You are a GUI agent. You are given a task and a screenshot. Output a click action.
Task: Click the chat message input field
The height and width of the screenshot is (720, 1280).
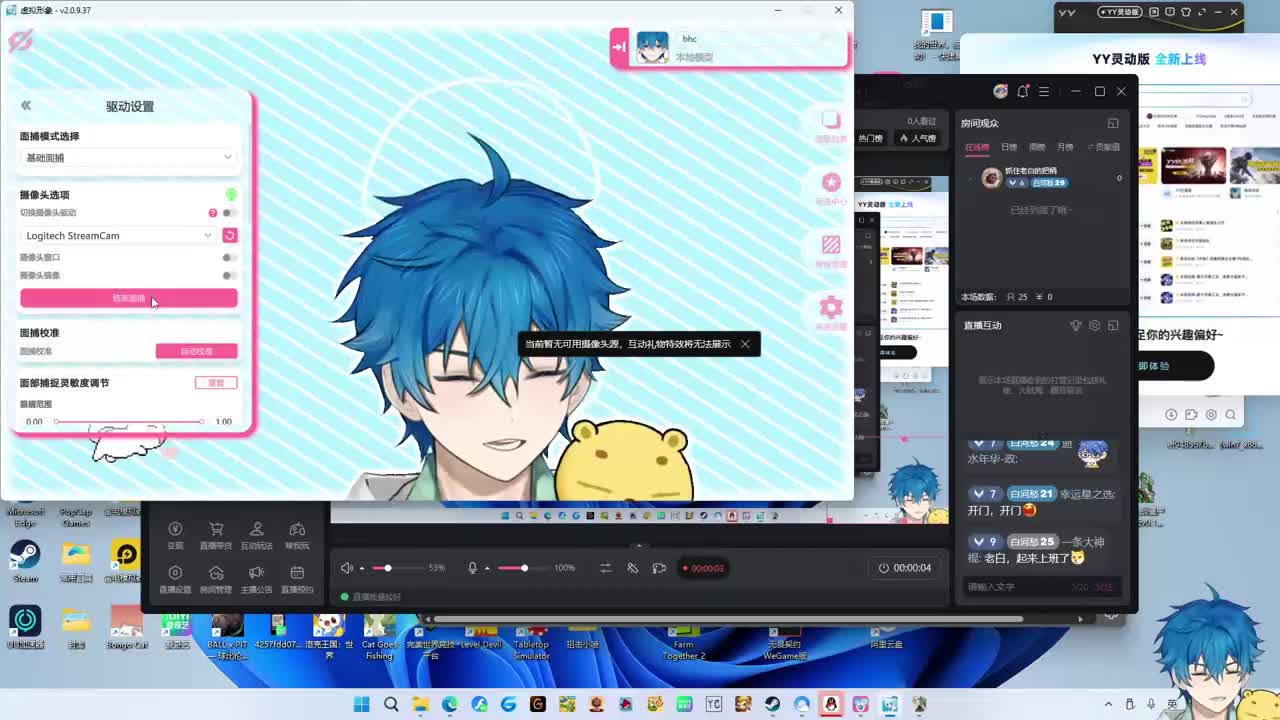1041,587
